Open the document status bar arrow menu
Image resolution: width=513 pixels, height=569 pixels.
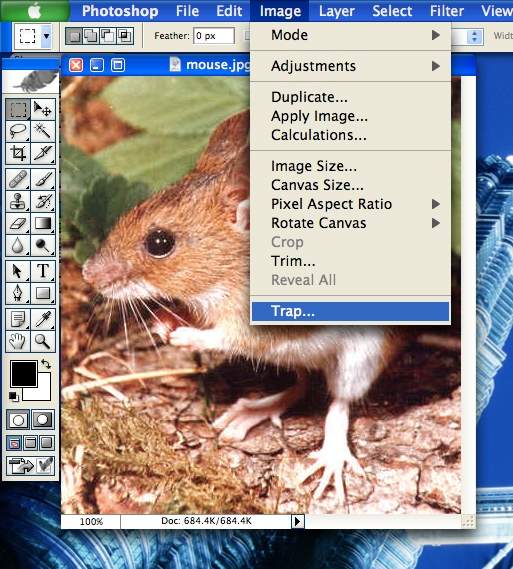tap(297, 521)
